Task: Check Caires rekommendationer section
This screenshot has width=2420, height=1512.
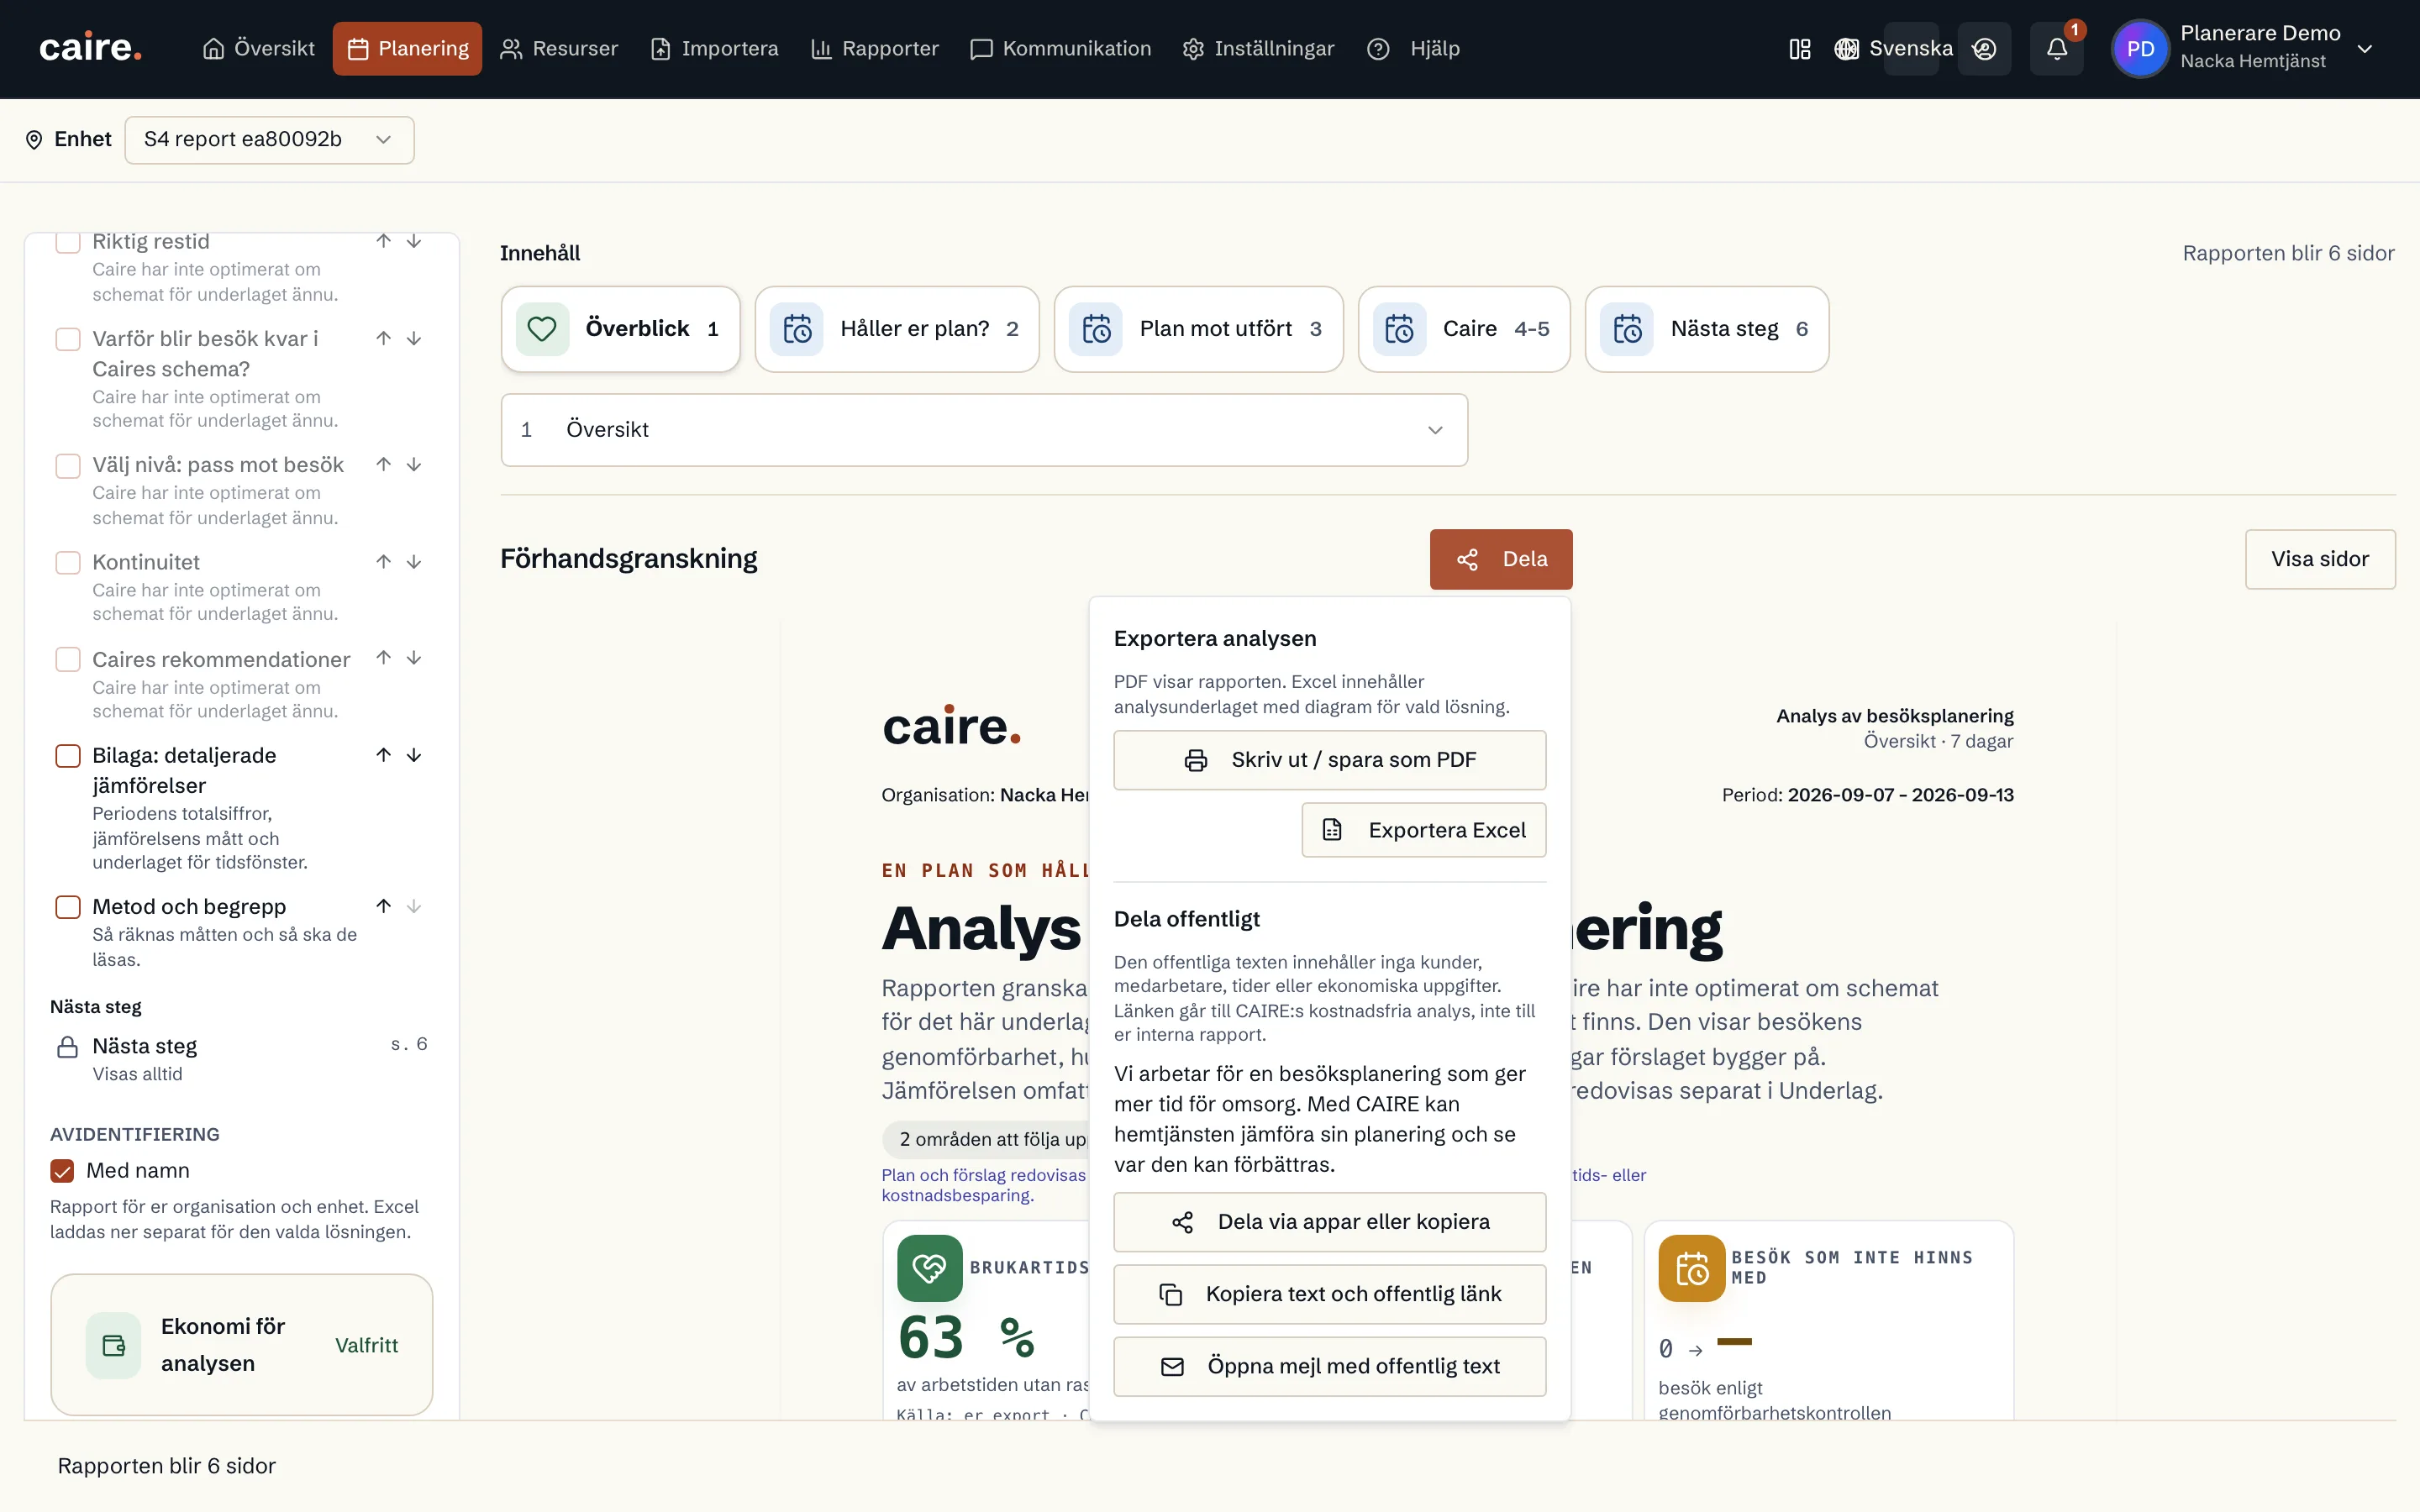Action: (x=68, y=660)
